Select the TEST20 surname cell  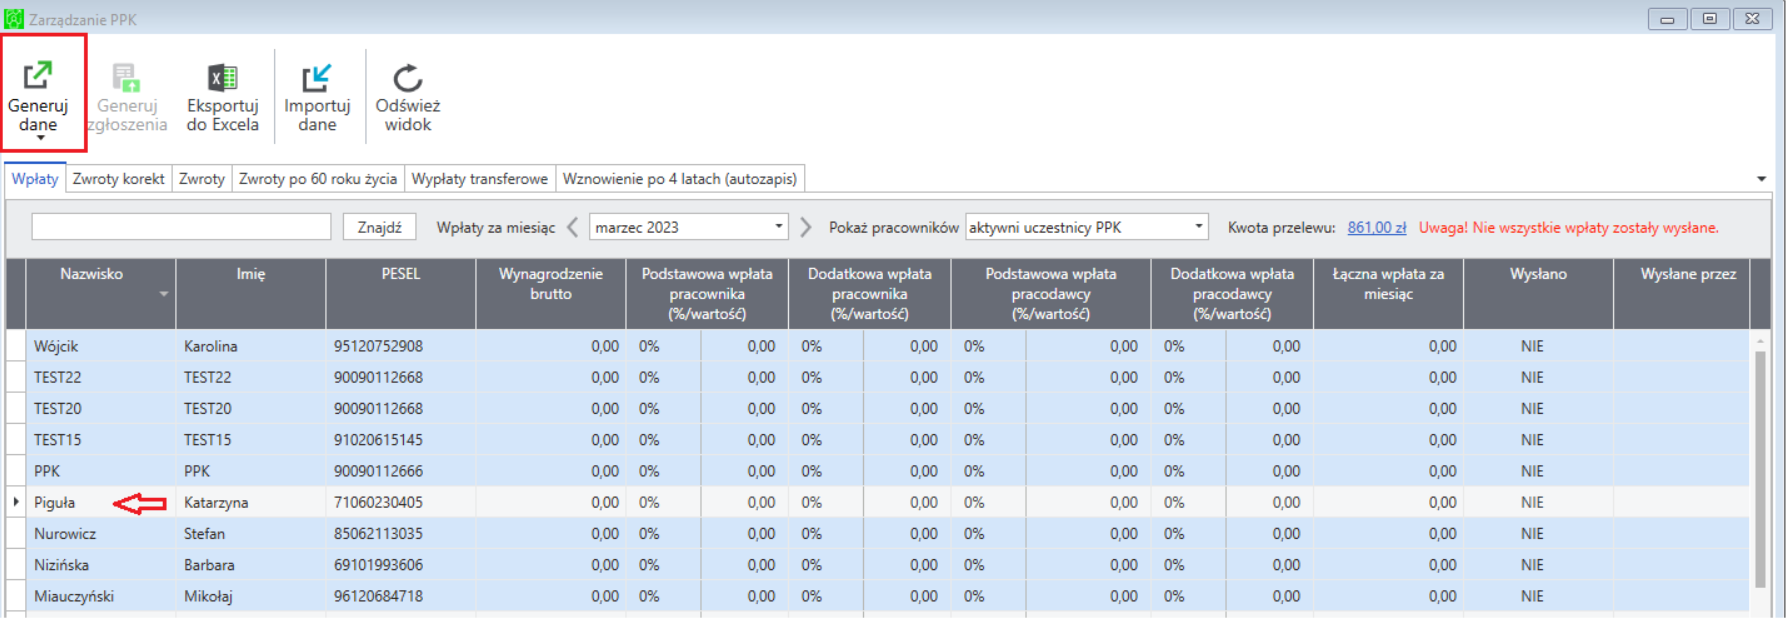tap(100, 408)
